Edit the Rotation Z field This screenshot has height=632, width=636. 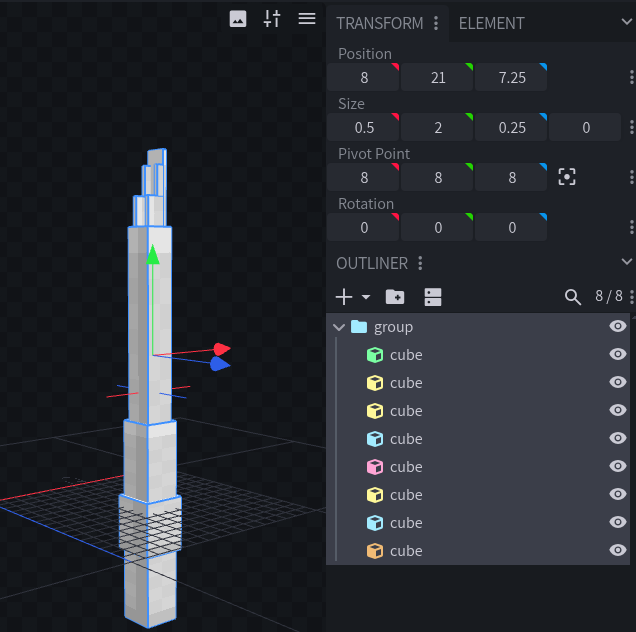511,227
